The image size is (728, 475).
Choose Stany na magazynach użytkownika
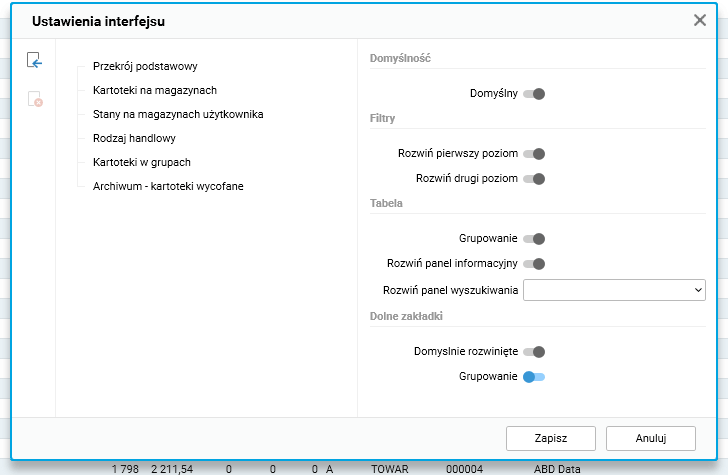(x=178, y=114)
